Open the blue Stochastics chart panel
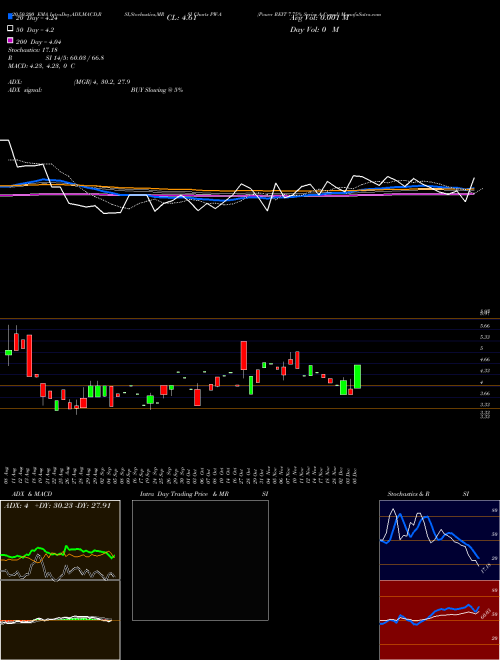 (x=439, y=540)
